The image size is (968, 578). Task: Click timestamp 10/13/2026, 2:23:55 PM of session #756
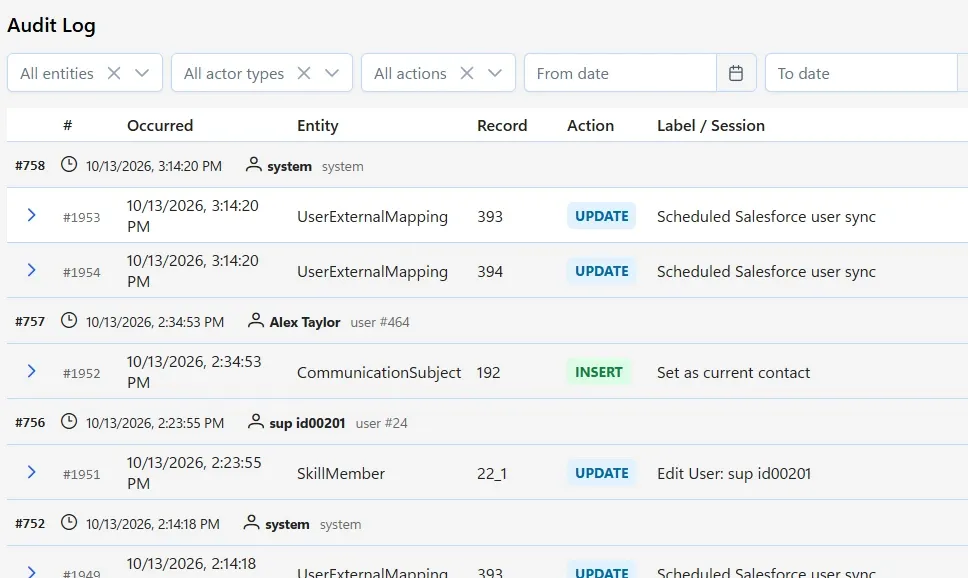tap(155, 423)
